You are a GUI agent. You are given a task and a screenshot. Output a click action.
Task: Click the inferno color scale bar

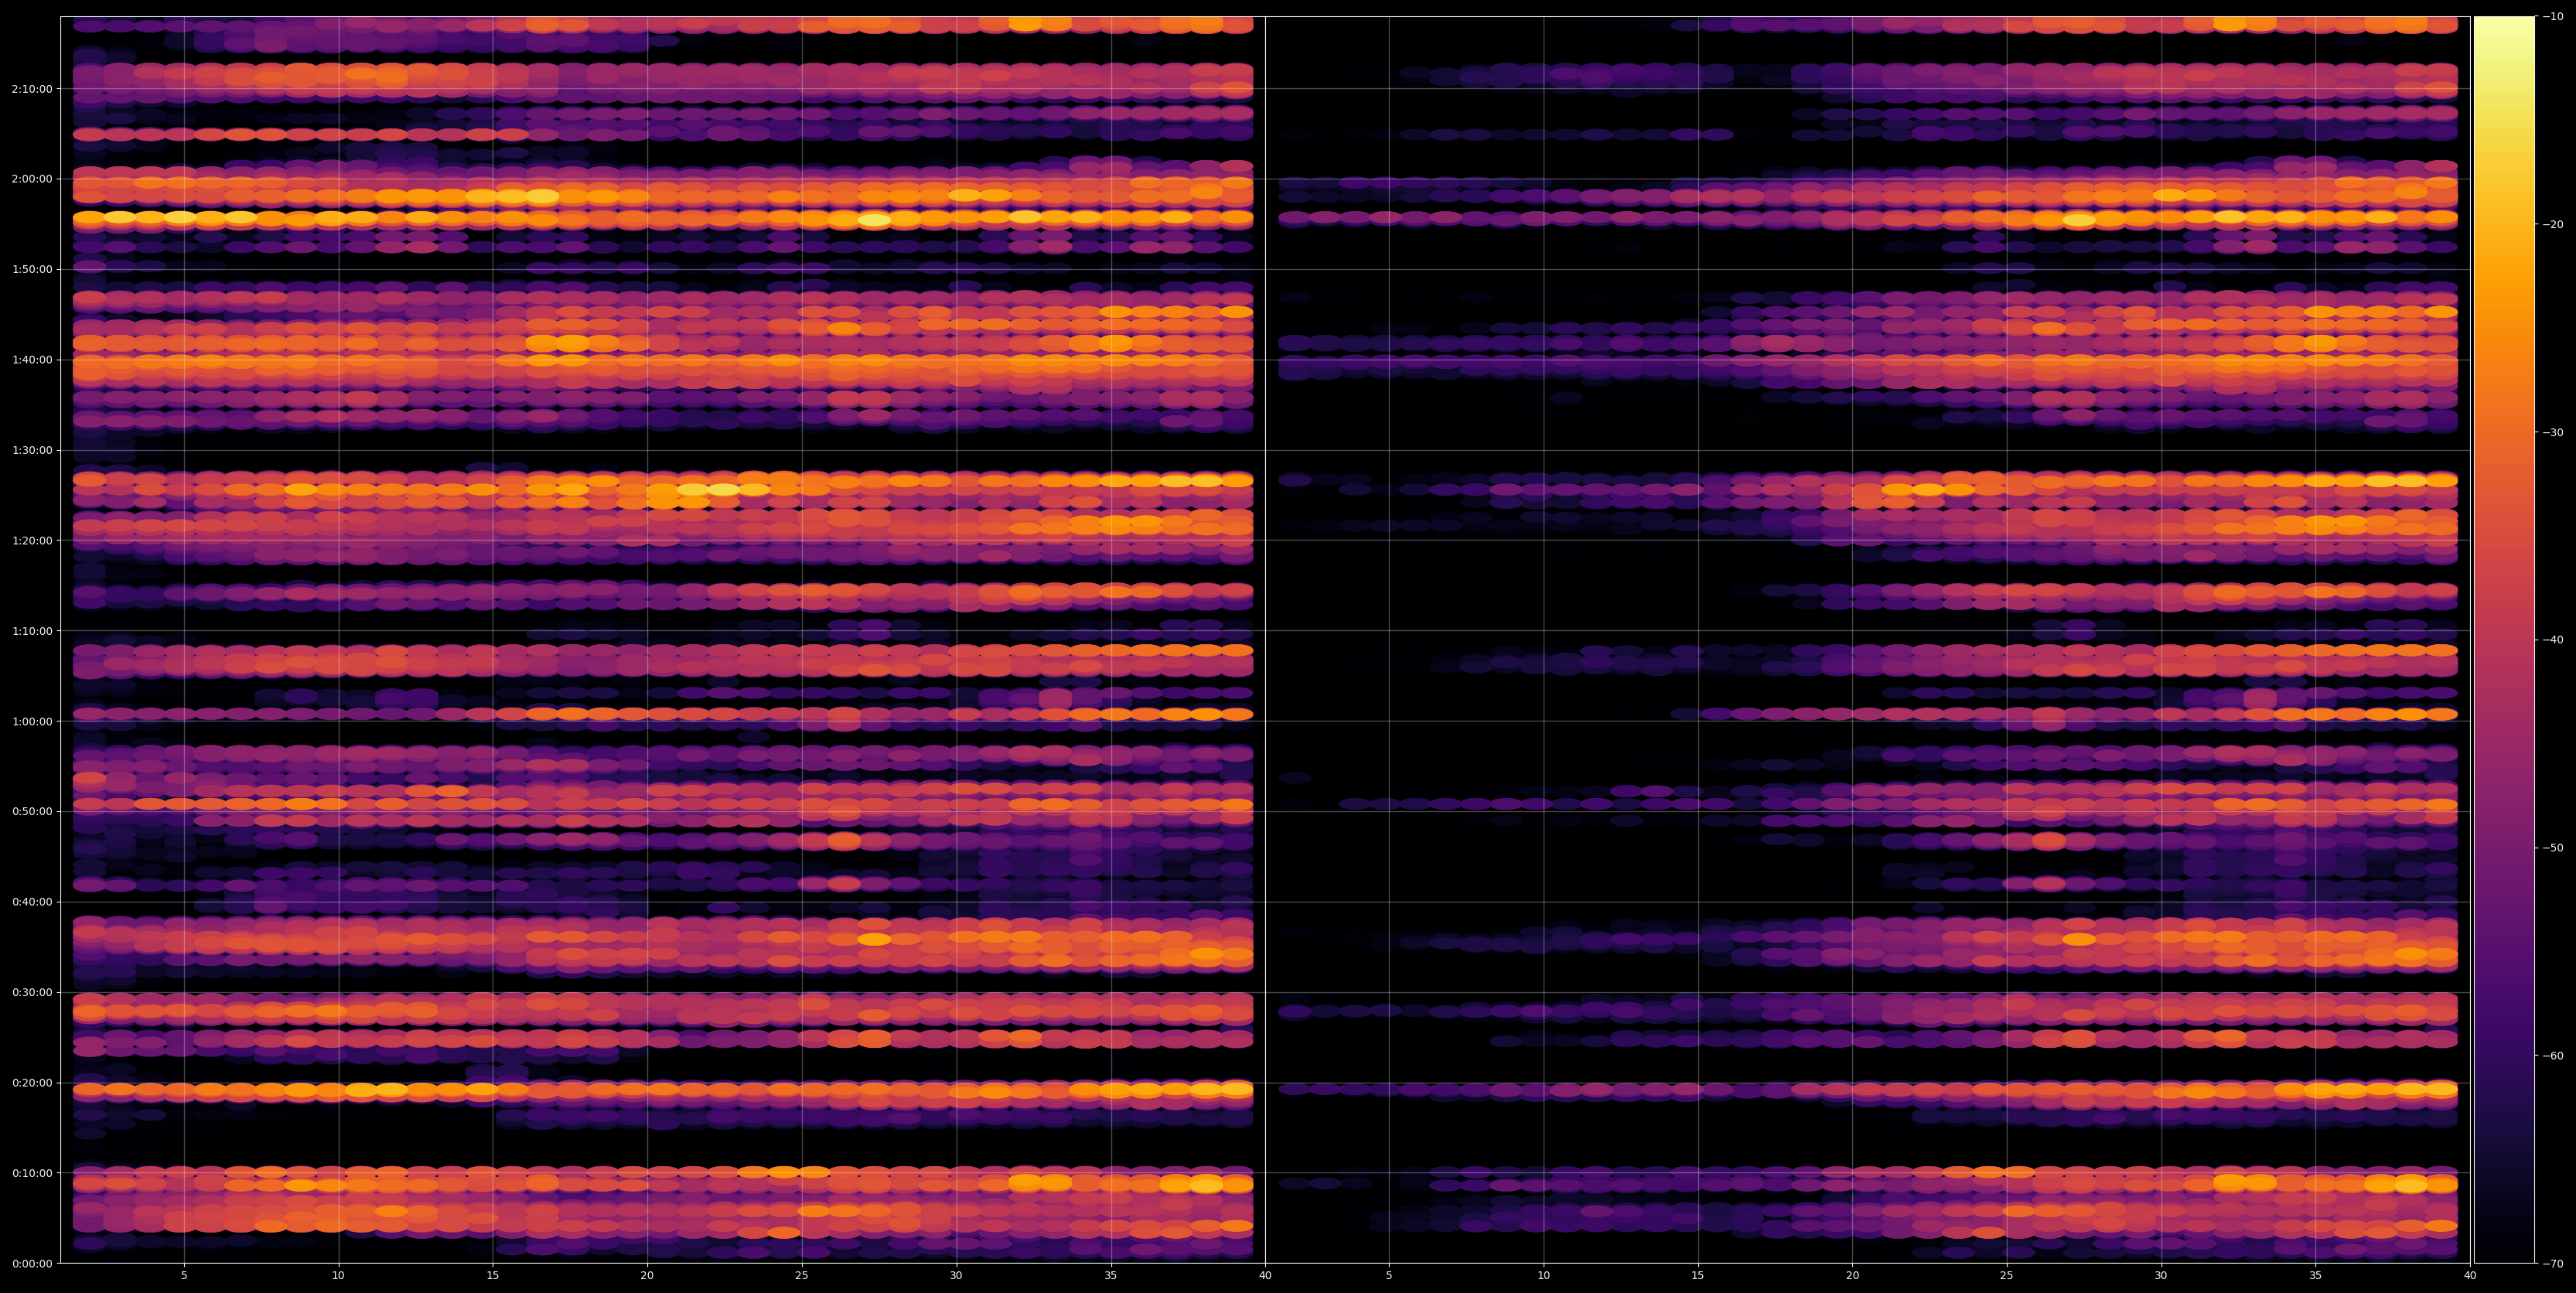coord(2504,640)
